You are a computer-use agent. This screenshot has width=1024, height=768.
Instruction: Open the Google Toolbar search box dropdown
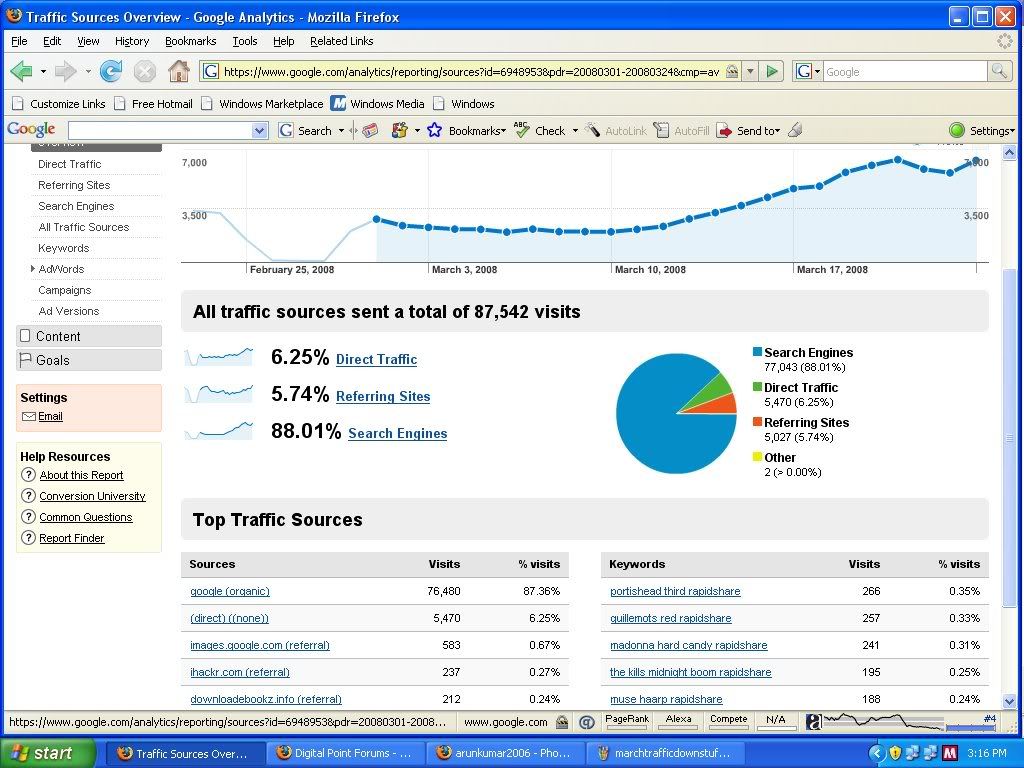click(260, 131)
